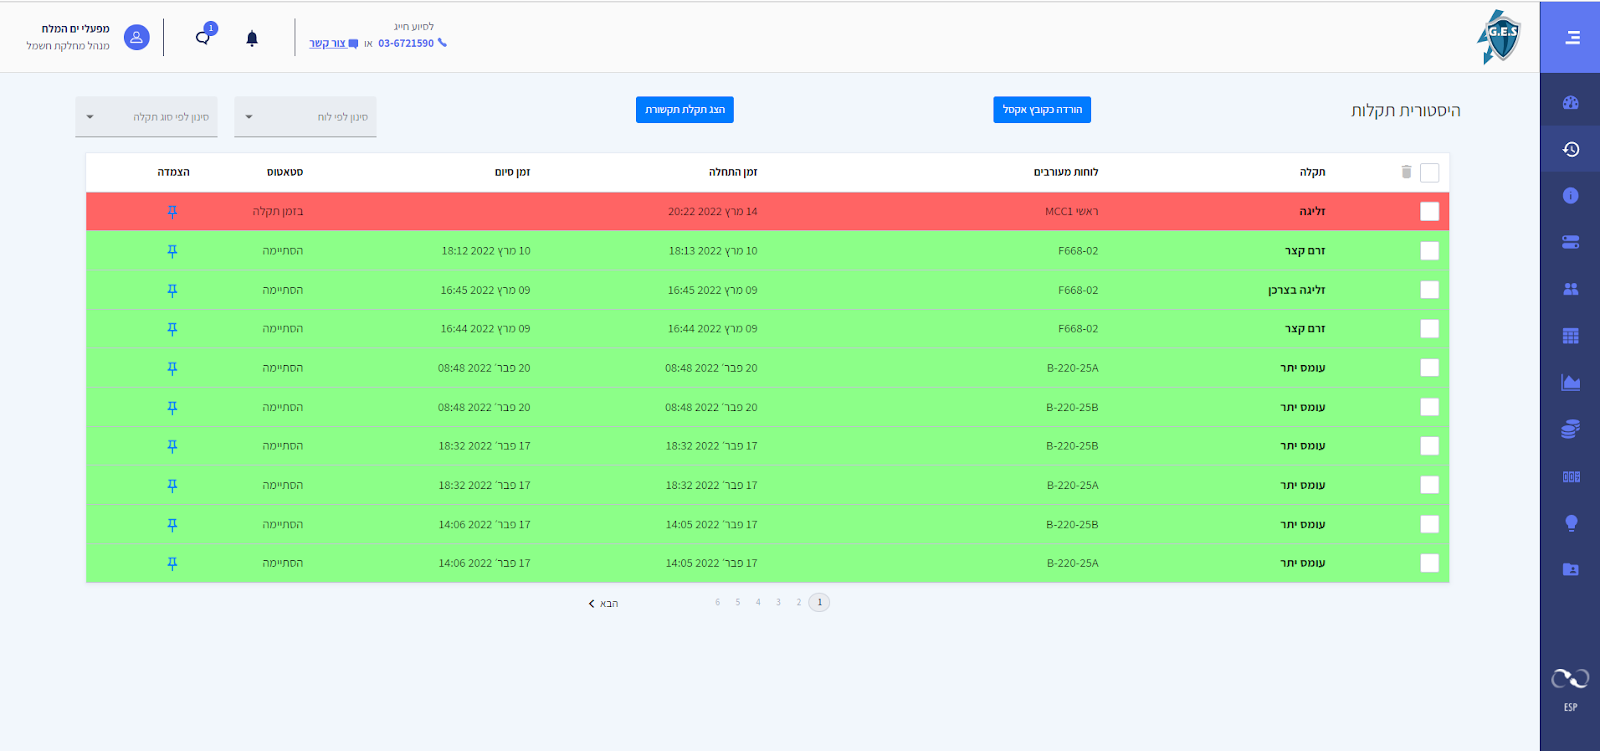Check the select-all checkbox in table header

(1430, 173)
